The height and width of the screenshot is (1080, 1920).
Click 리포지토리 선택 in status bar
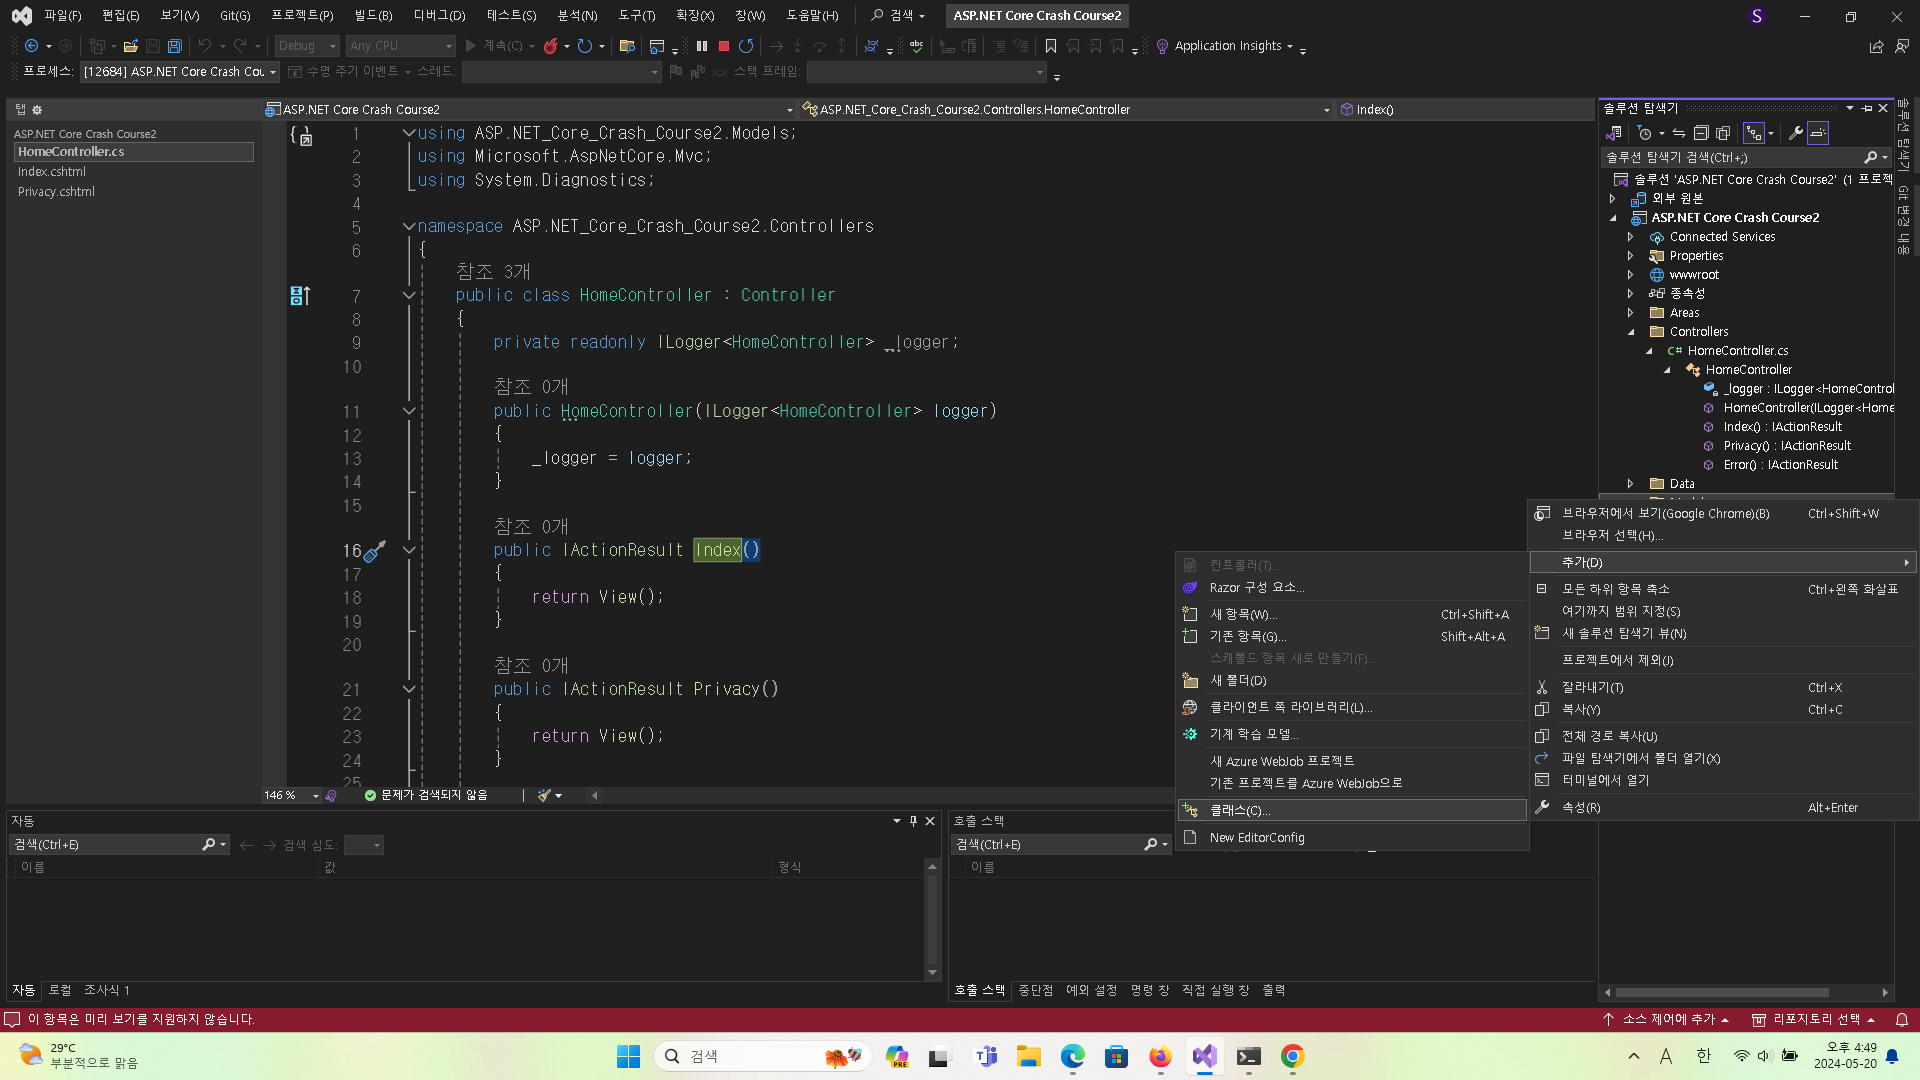pos(1813,1019)
